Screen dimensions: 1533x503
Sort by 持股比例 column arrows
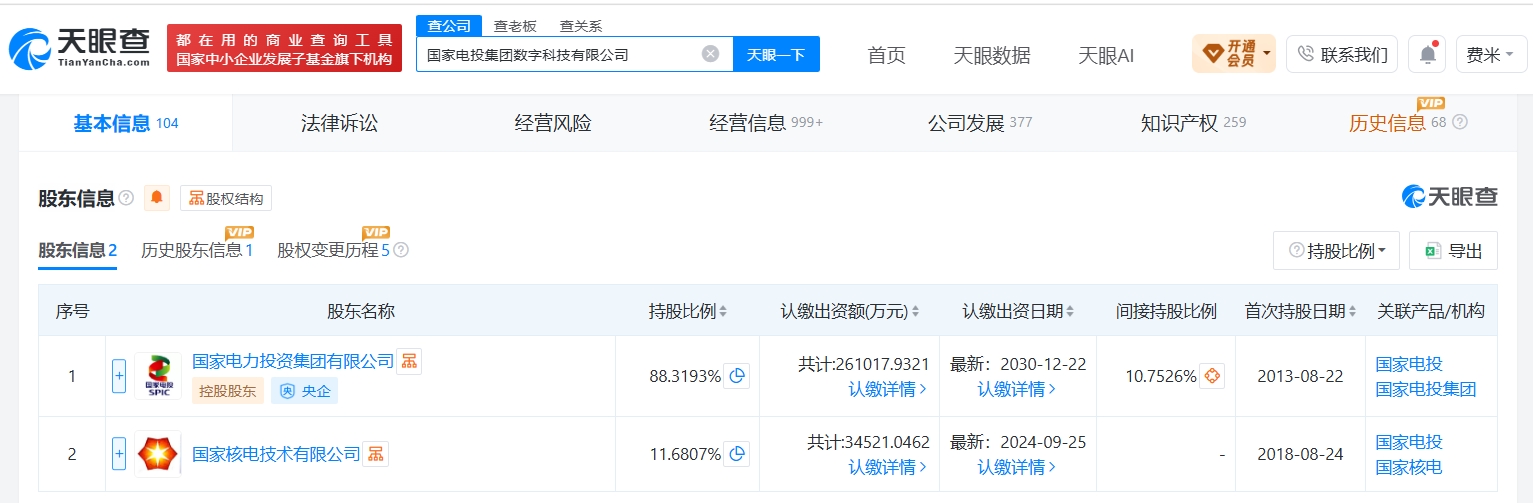(723, 312)
